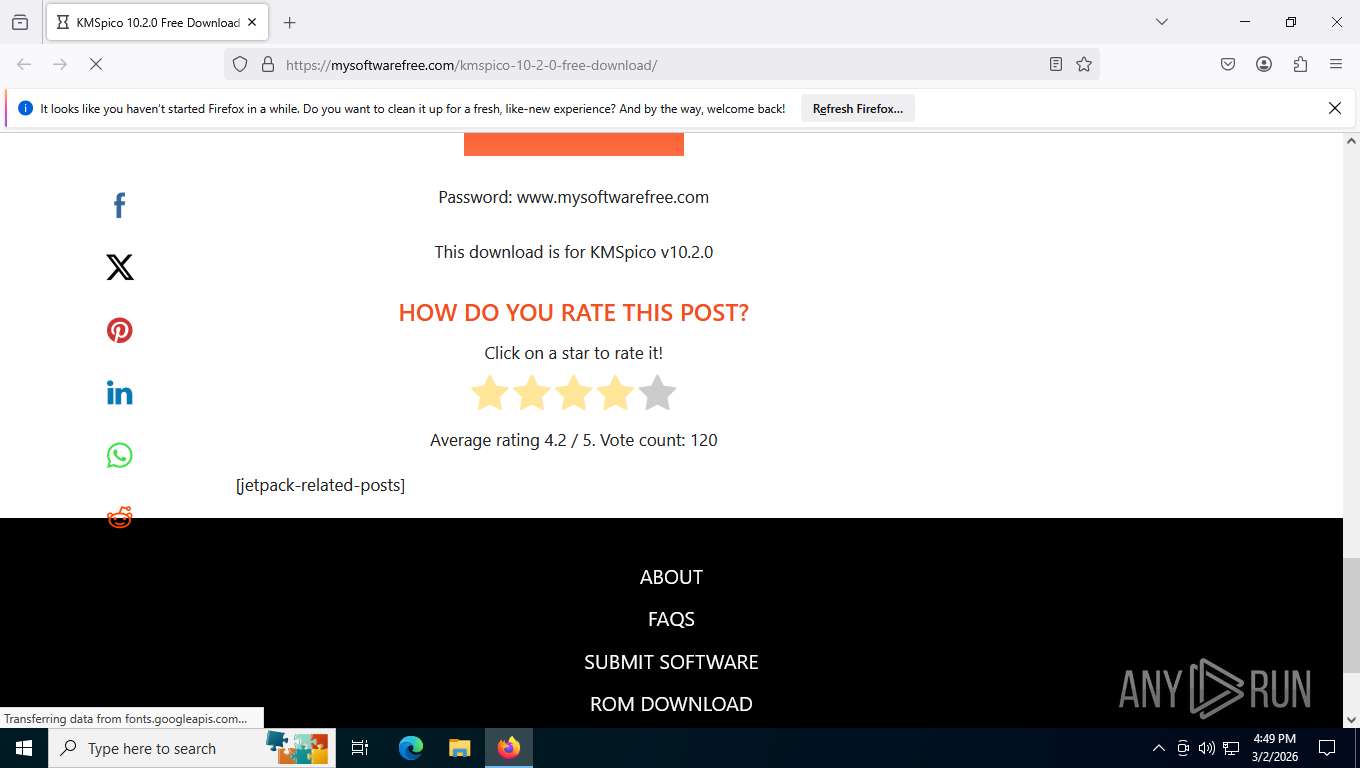Image resolution: width=1360 pixels, height=768 pixels.
Task: Open Firefox View recent browsing
Action: 20,22
